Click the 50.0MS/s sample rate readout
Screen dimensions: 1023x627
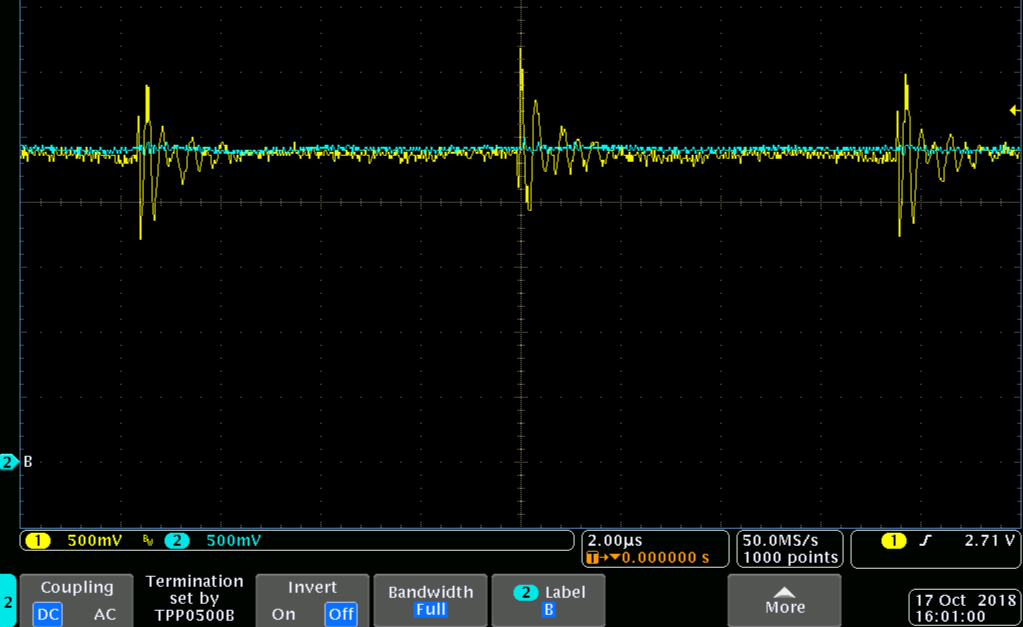[780, 540]
